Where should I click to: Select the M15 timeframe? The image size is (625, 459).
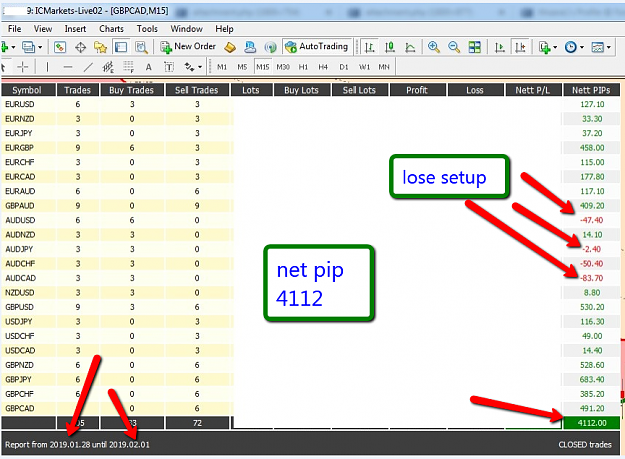[263, 67]
